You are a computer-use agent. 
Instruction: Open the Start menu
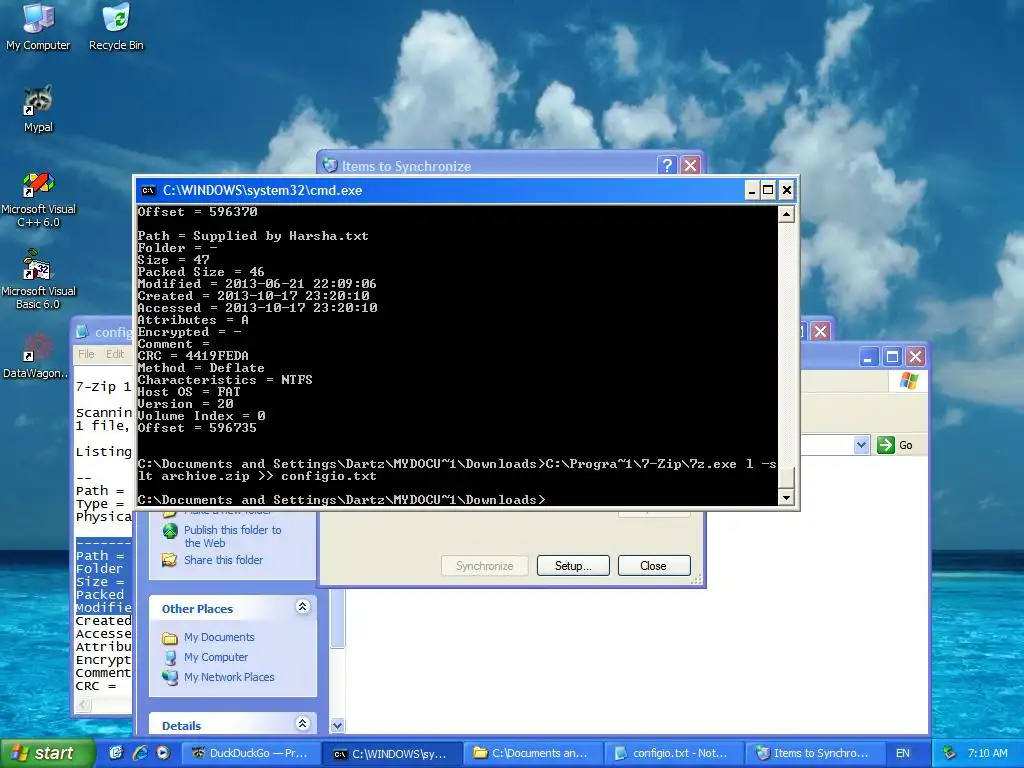(x=47, y=753)
